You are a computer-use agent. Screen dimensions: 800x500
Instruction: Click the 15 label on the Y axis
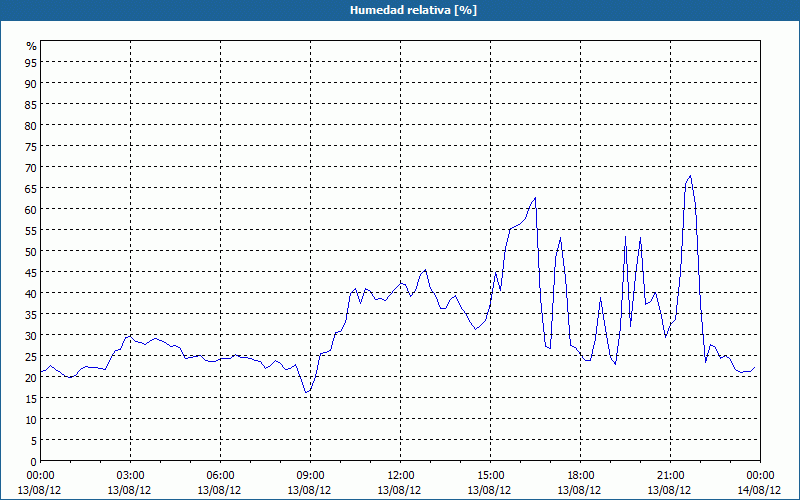tap(31, 398)
